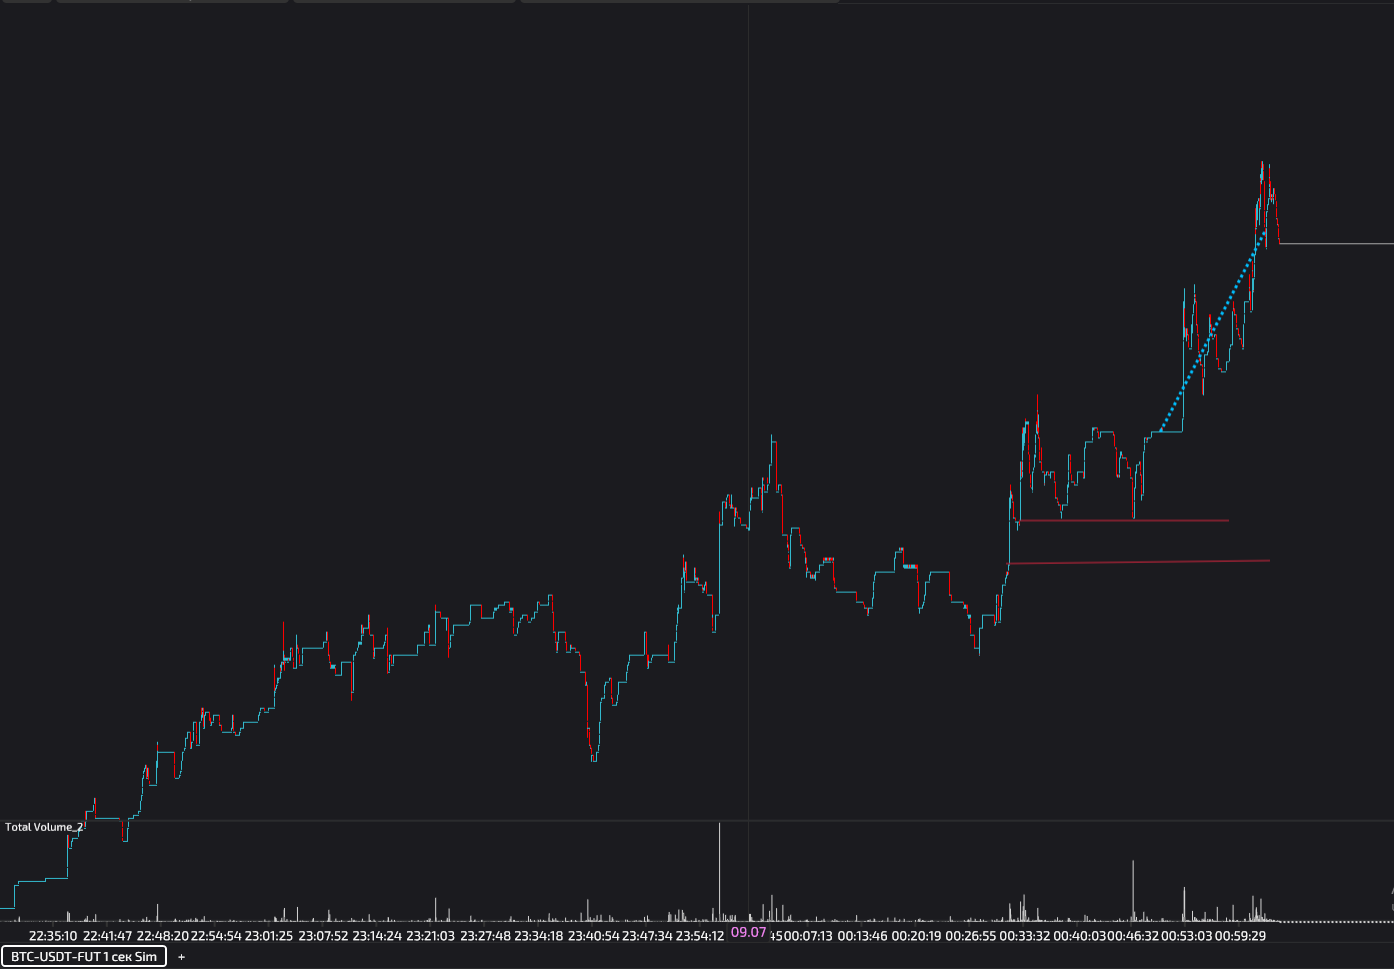The image size is (1394, 969).
Task: Click the highest price peak on chart
Action: coord(1262,165)
